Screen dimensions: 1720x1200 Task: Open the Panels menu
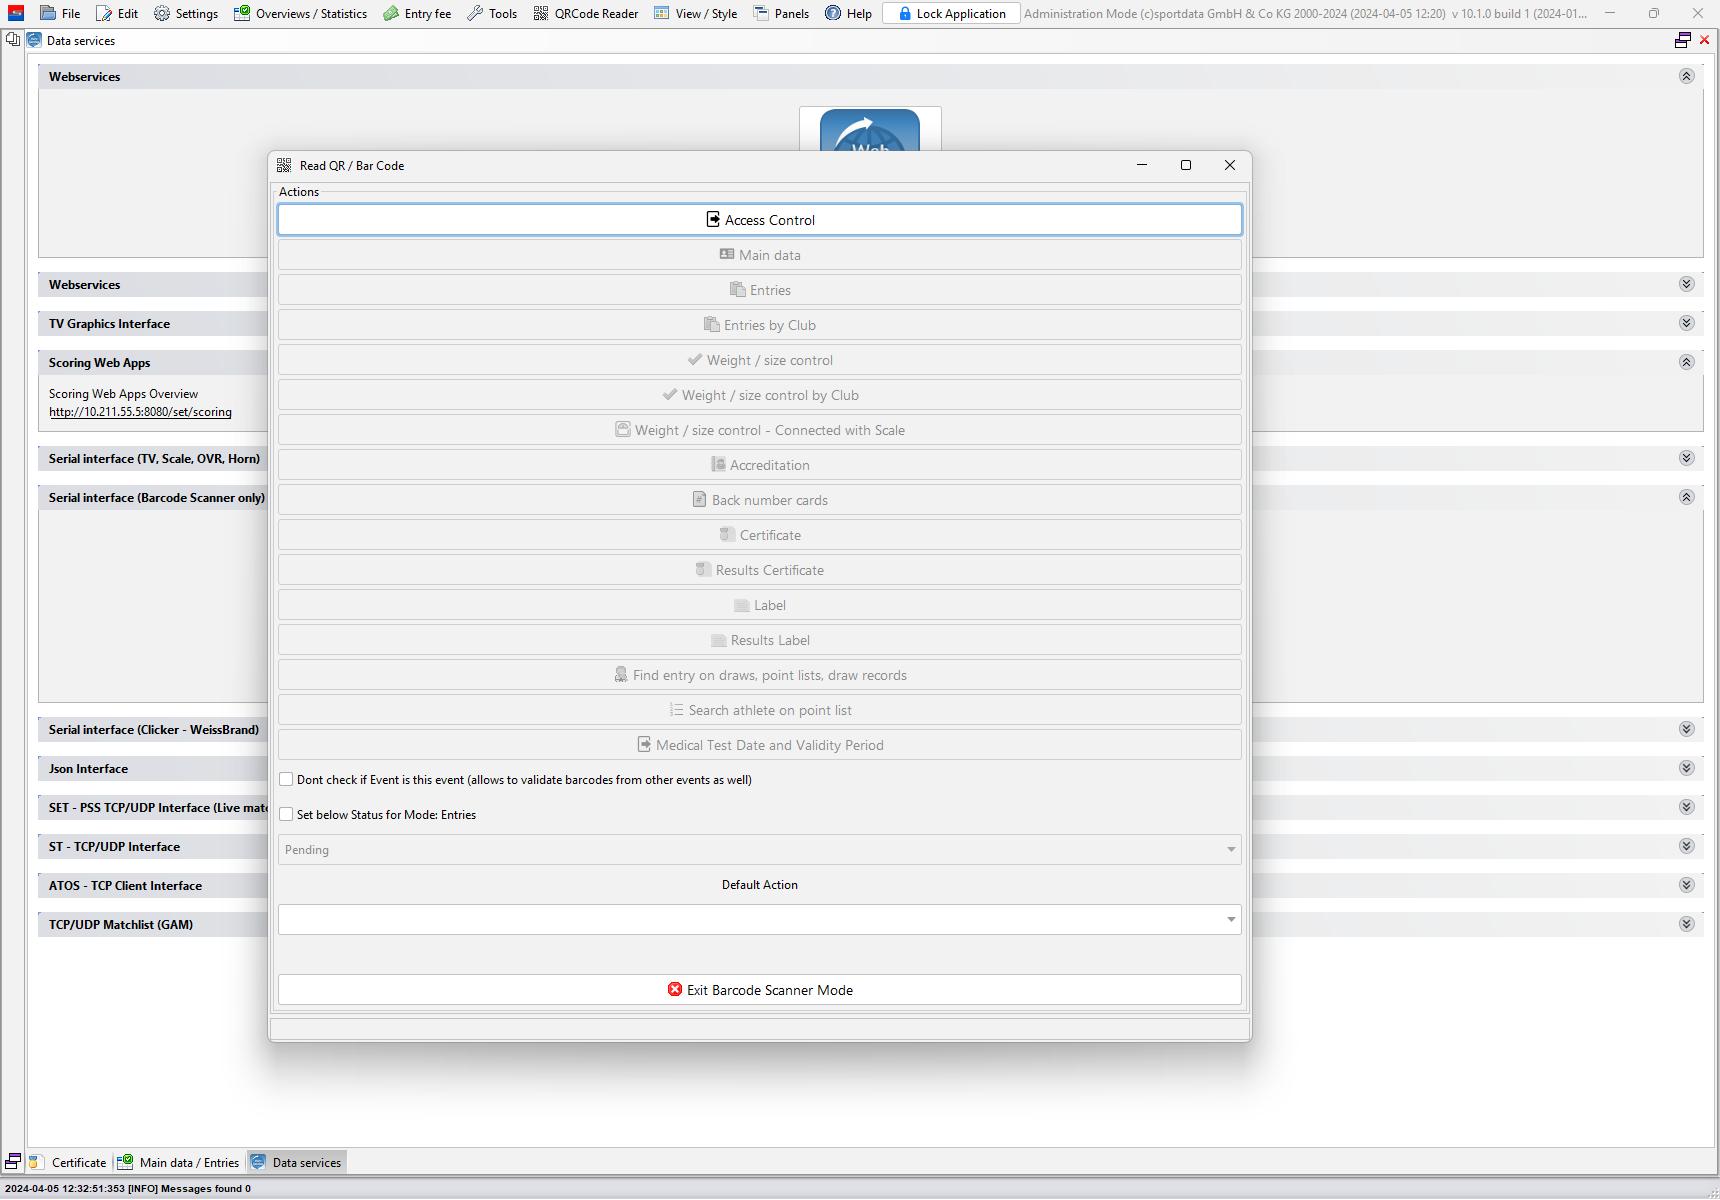click(x=781, y=13)
